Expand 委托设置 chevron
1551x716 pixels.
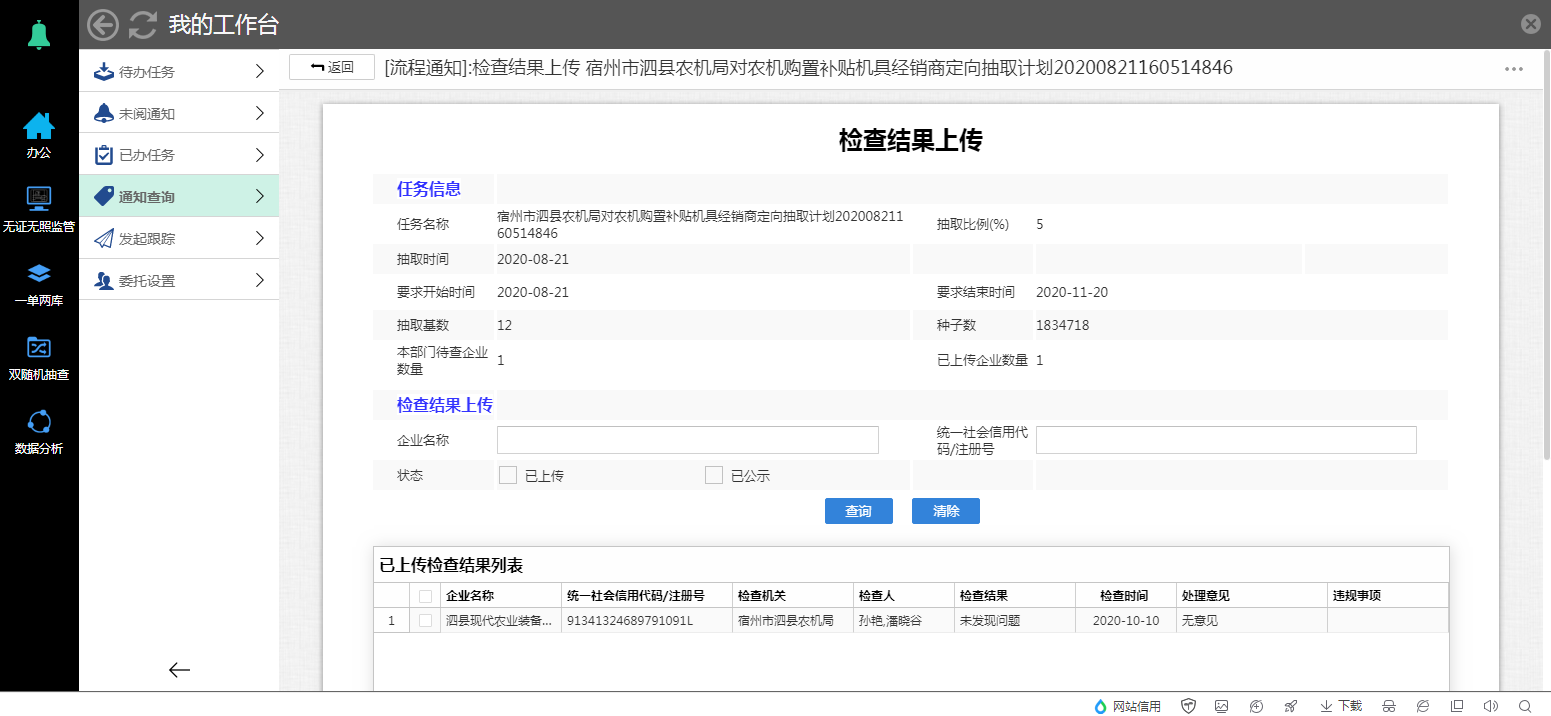pyautogui.click(x=259, y=281)
